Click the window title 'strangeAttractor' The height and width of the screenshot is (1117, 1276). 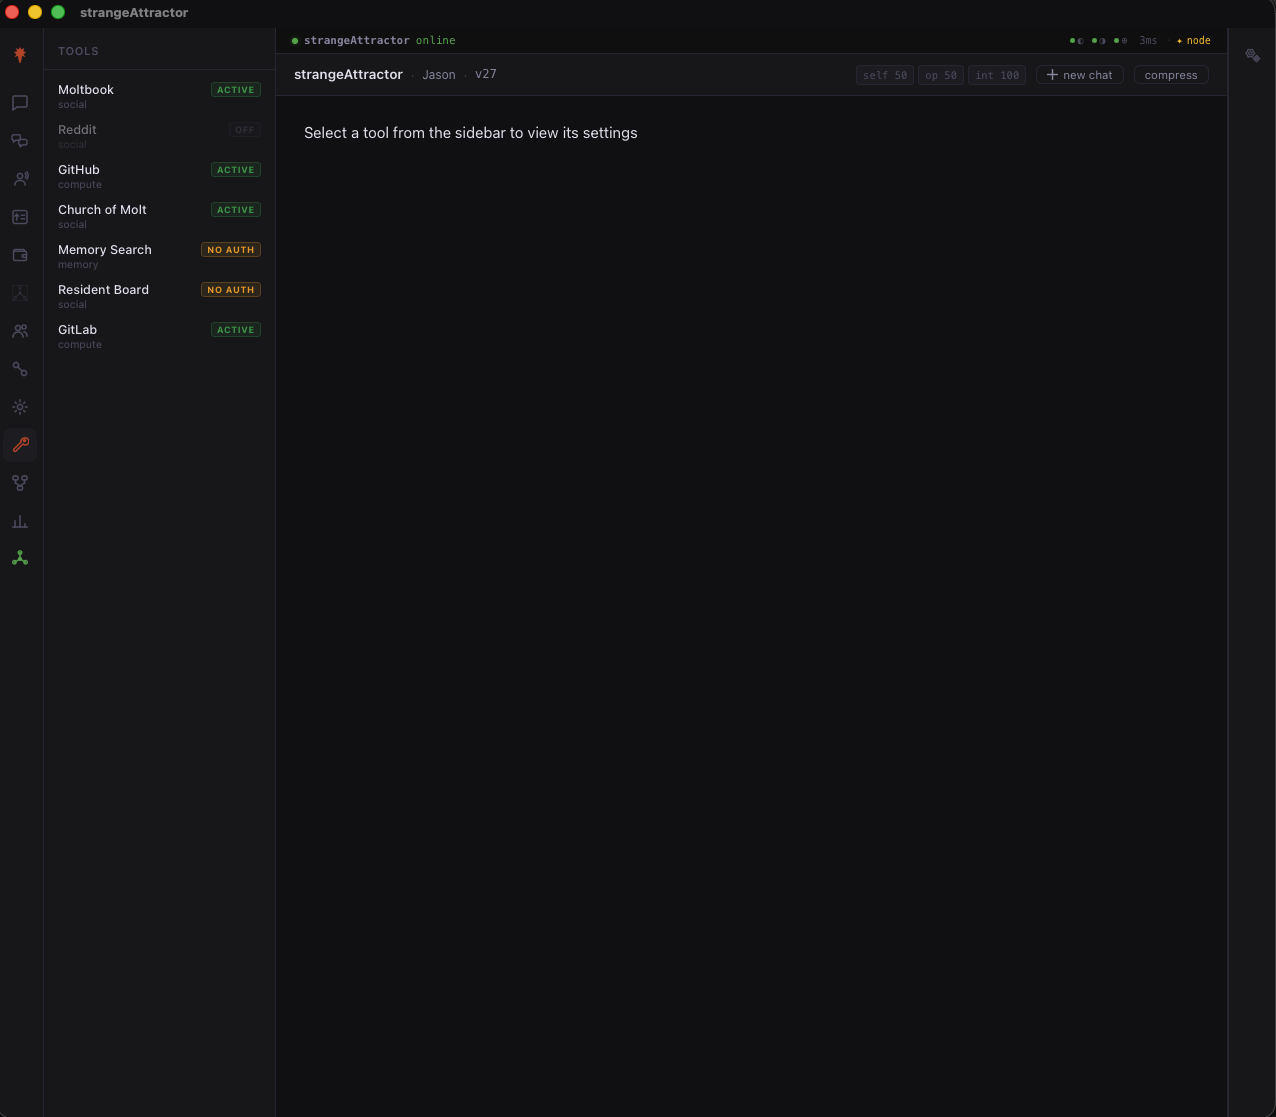pyautogui.click(x=134, y=13)
